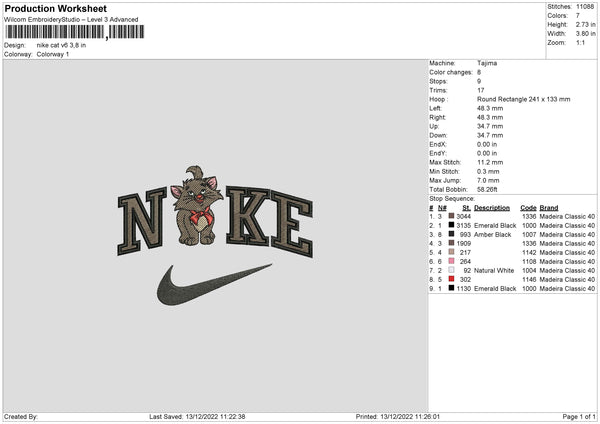Screen dimensions: 600x424
Task: Select the swatch in the 1909 stitch row
Action: [451, 243]
